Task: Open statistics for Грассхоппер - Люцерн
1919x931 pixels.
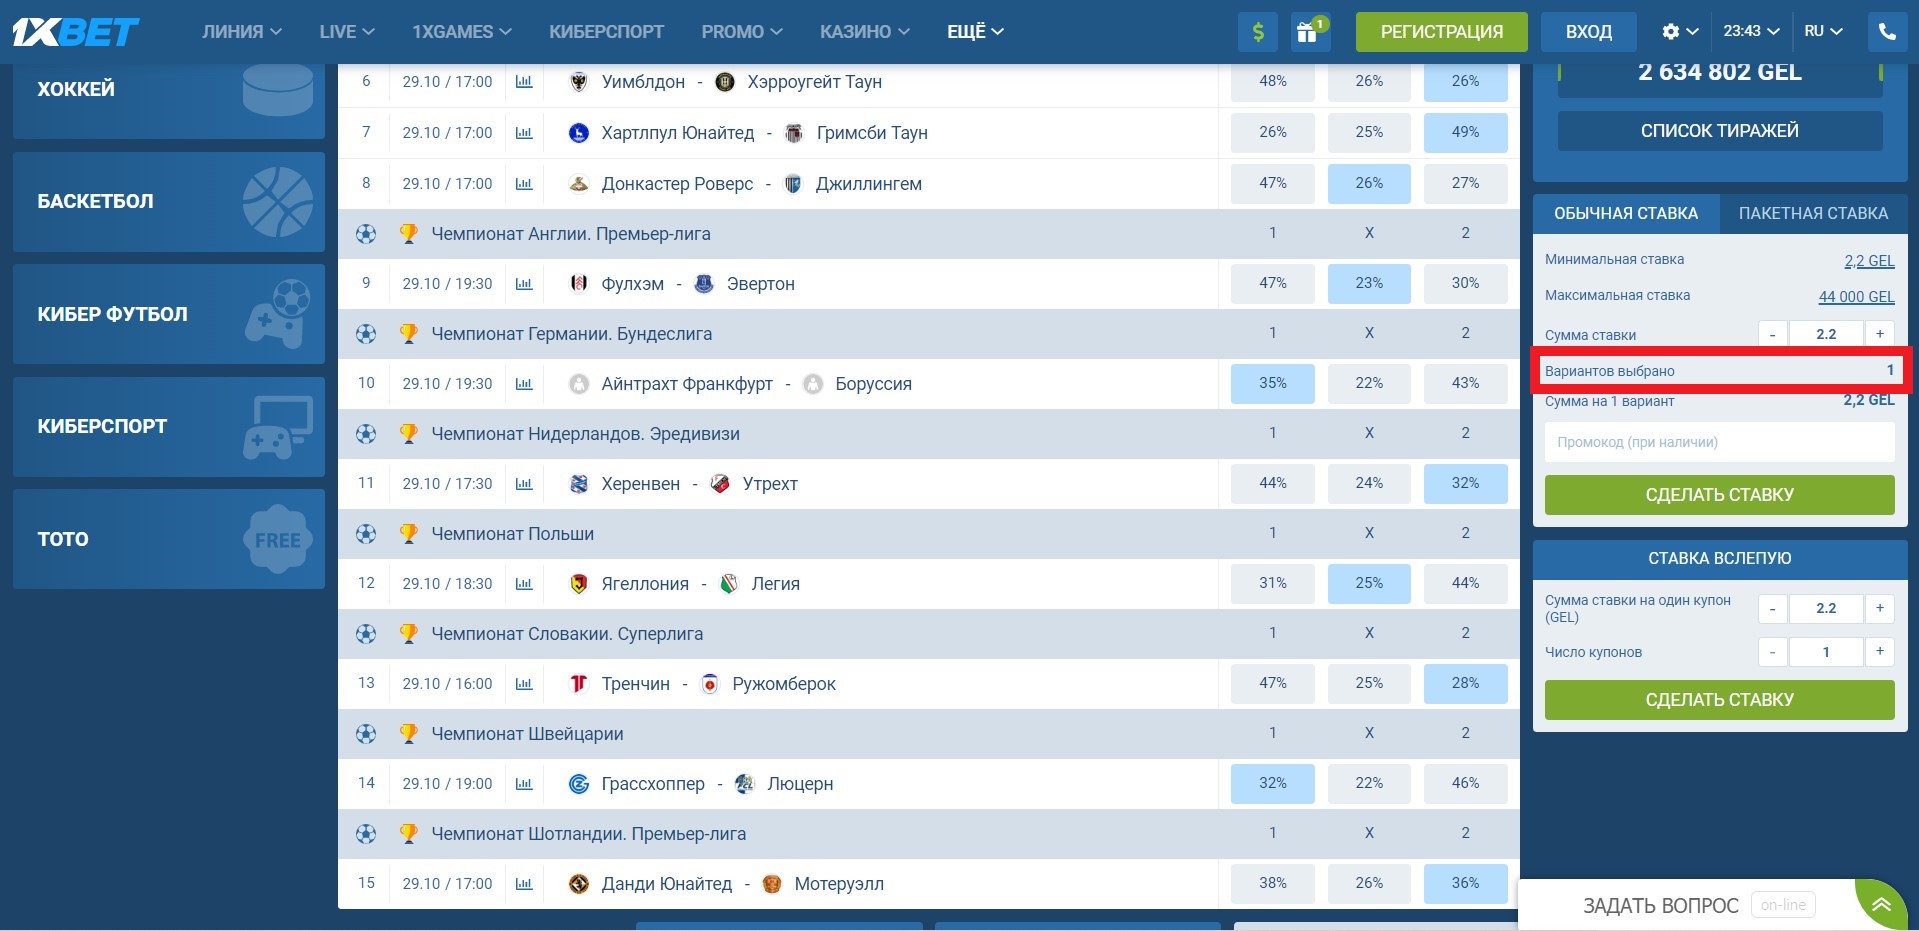Action: [x=524, y=784]
